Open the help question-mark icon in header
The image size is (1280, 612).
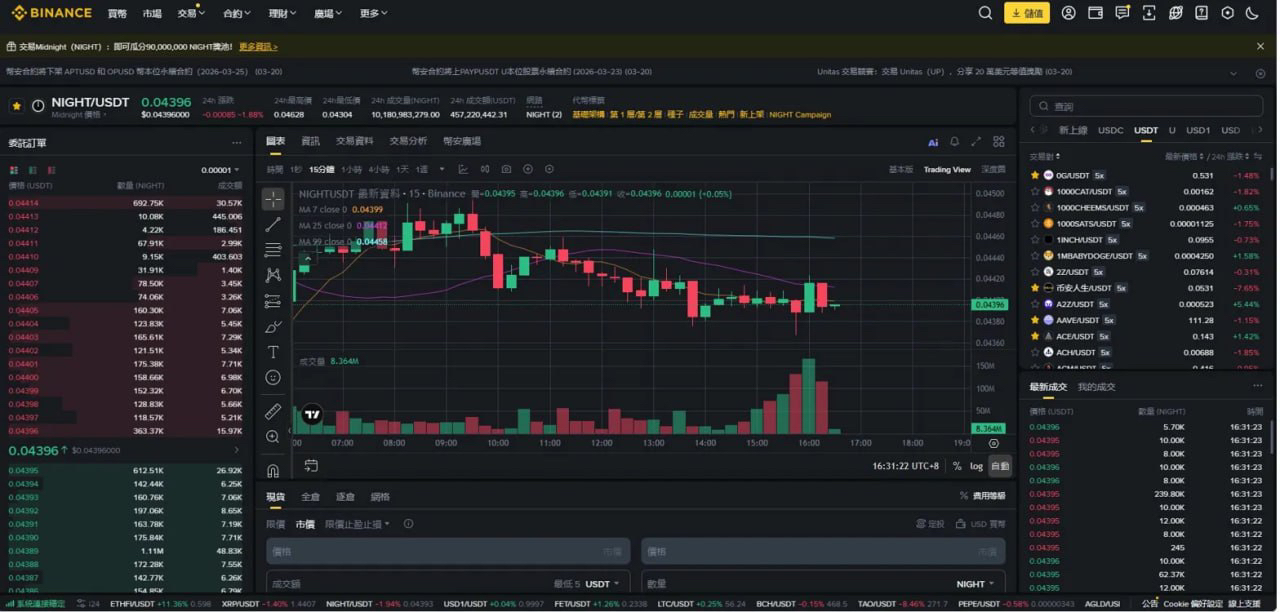pos(1201,13)
